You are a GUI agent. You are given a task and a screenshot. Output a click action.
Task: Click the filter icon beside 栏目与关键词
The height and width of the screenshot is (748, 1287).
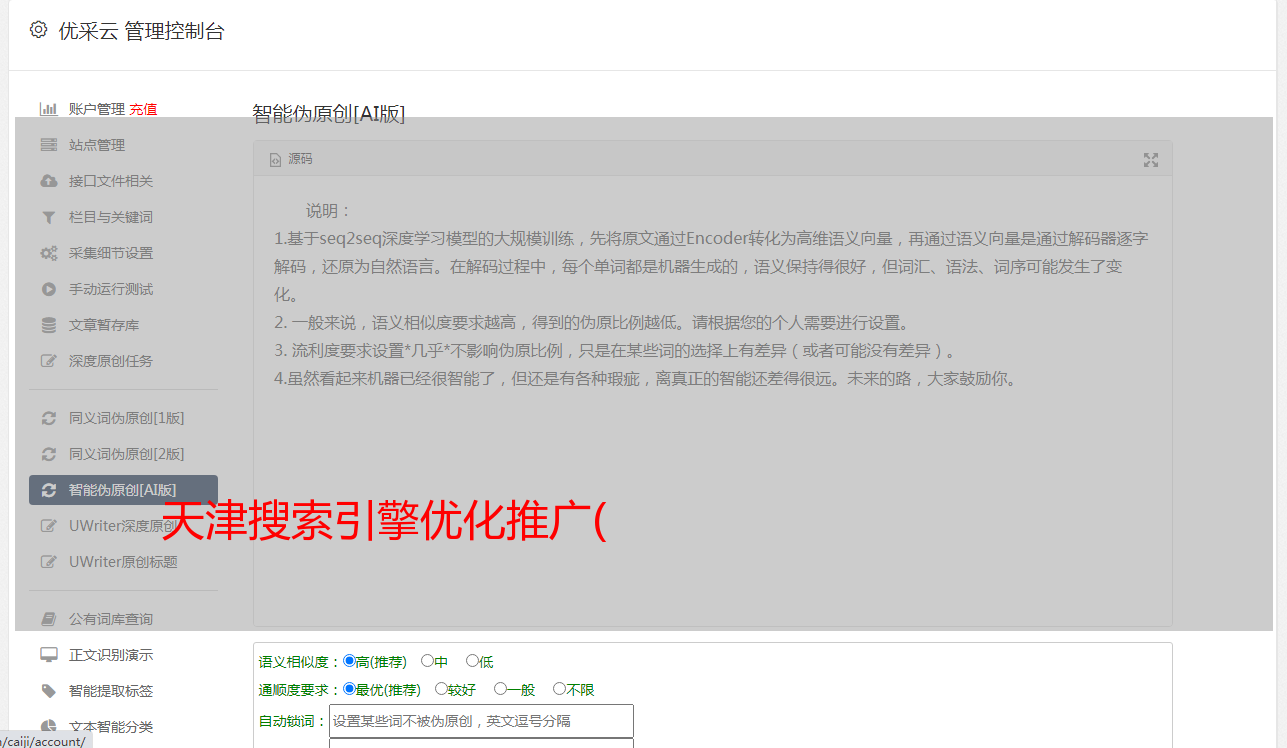(48, 217)
